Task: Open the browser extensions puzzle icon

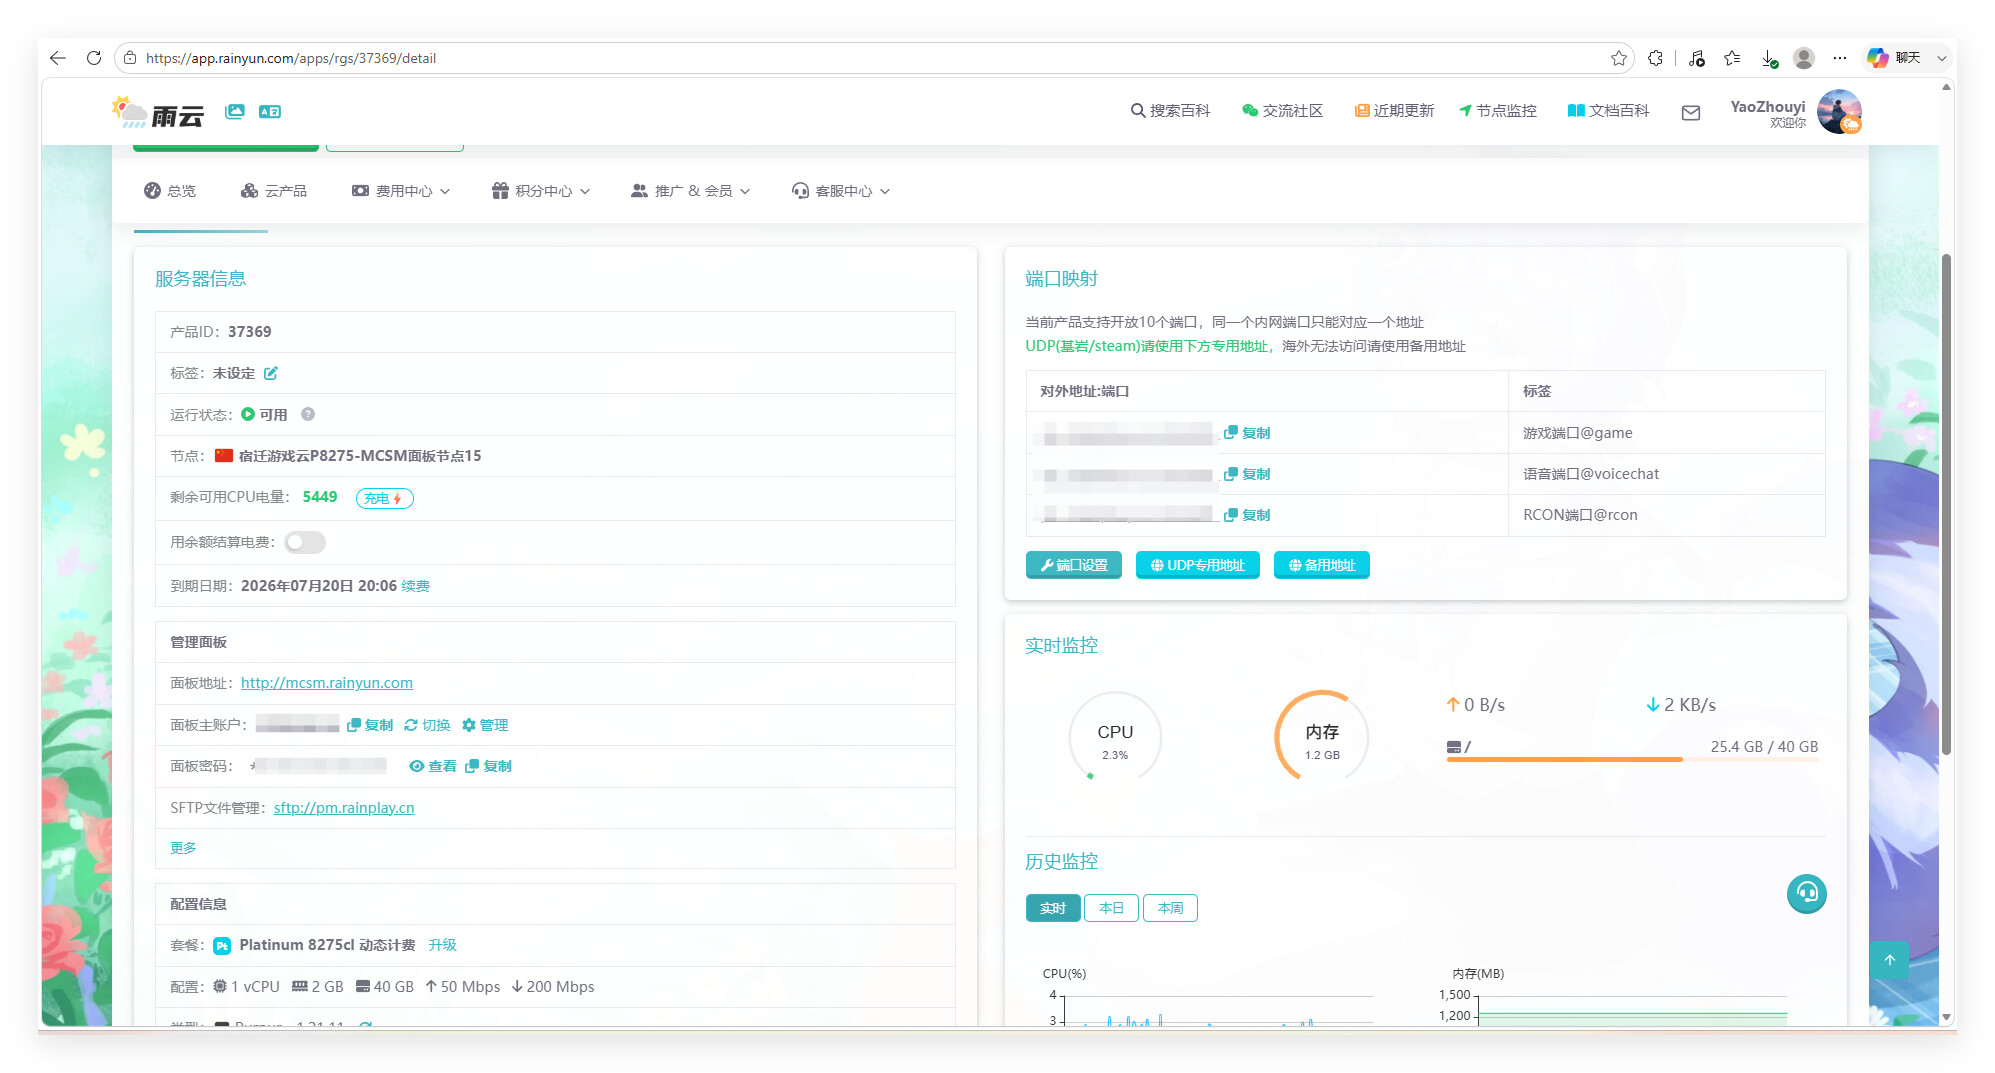Action: 1655,58
